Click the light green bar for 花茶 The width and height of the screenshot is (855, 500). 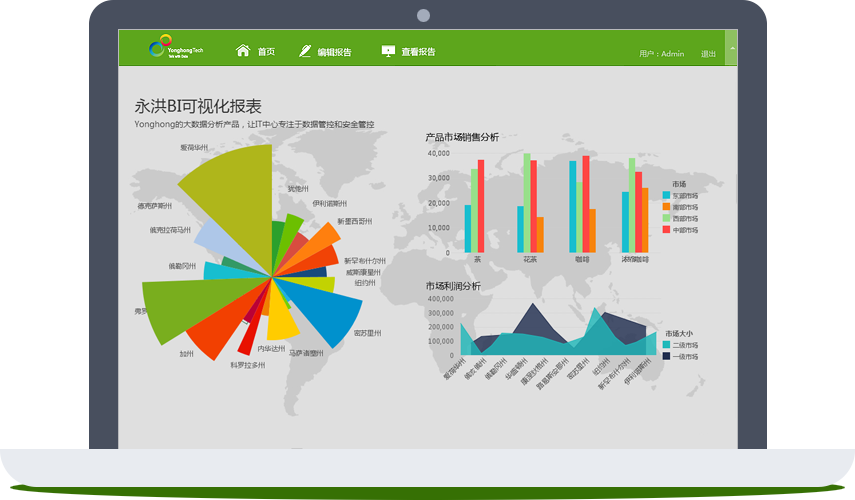(527, 203)
